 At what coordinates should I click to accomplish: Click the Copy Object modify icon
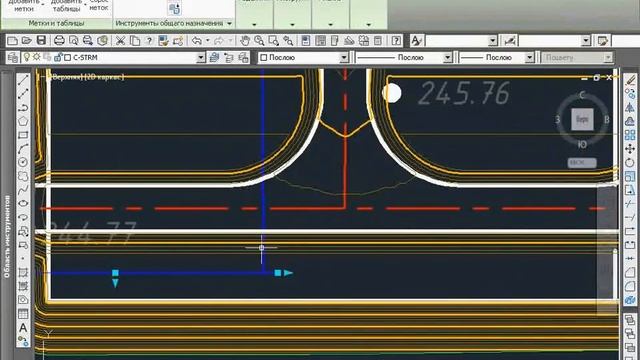[x=630, y=94]
